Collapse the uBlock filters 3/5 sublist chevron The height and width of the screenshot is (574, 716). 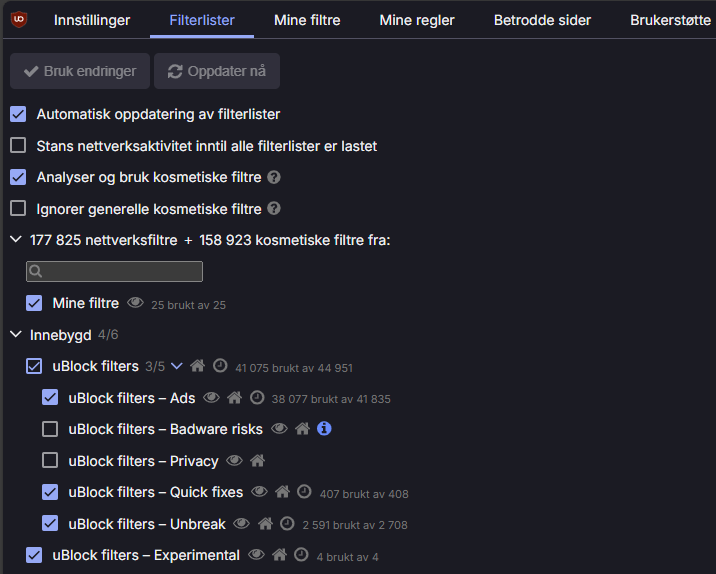pyautogui.click(x=177, y=366)
